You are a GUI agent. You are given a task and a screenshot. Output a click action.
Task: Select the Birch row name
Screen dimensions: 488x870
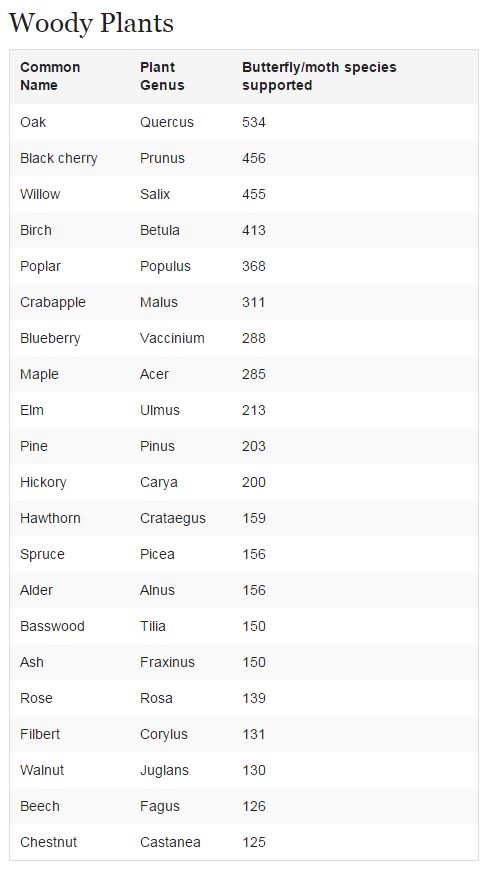tap(35, 230)
